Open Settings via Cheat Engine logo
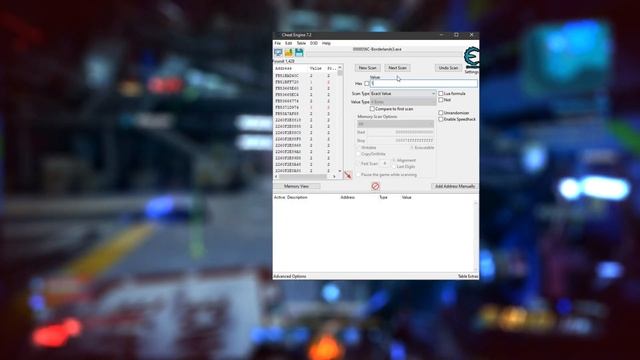This screenshot has height=360, width=640. pyautogui.click(x=471, y=58)
